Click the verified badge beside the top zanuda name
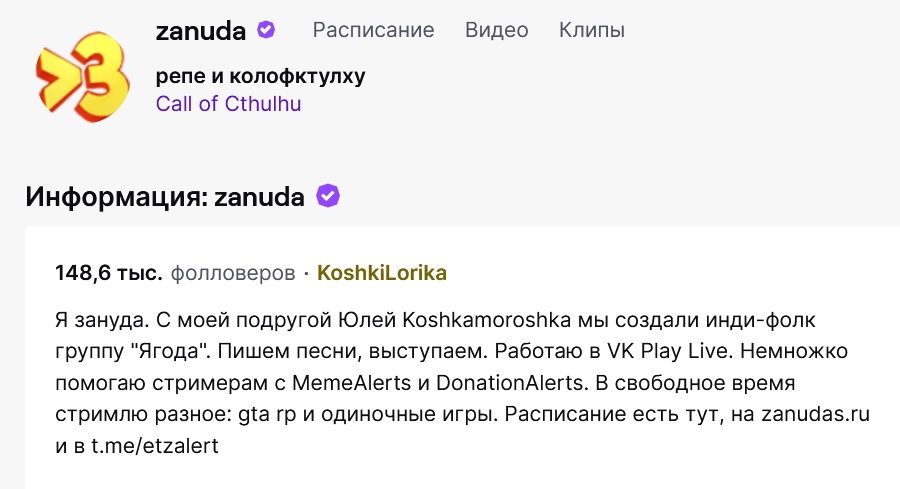 [266, 30]
